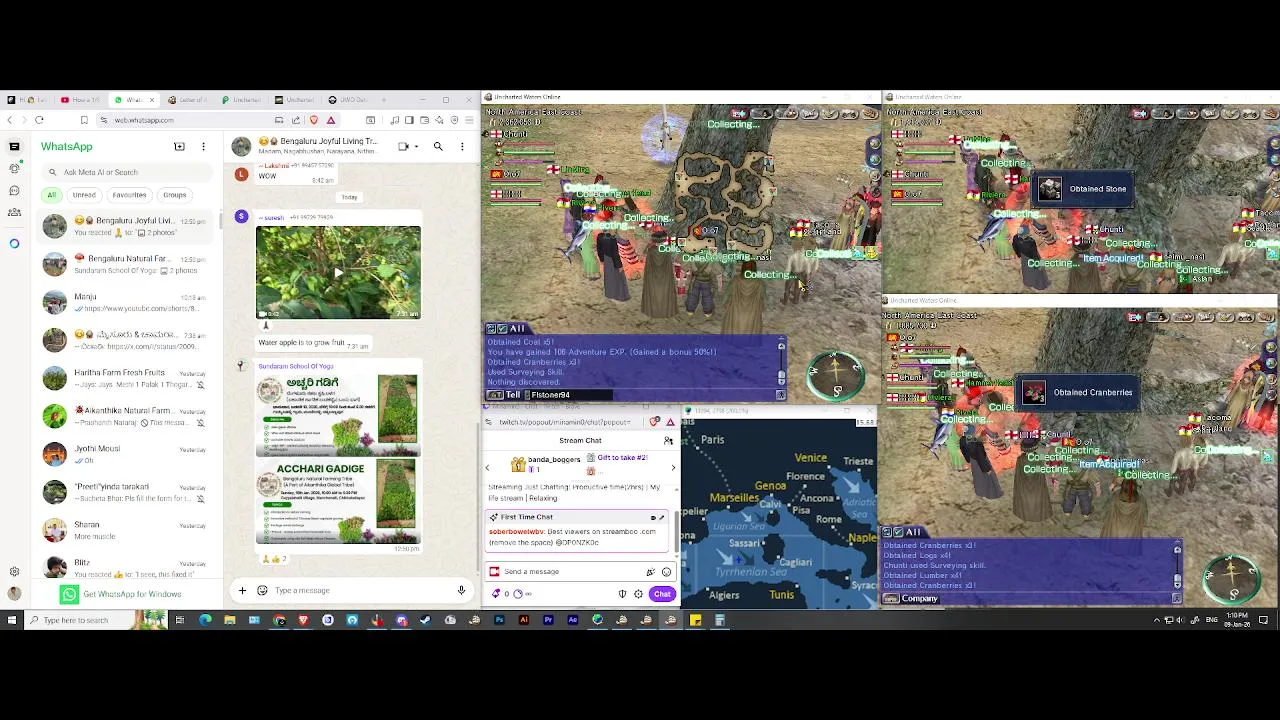Screen dimensions: 1280x720
Task: Start video call in chat header
Action: click(x=404, y=147)
